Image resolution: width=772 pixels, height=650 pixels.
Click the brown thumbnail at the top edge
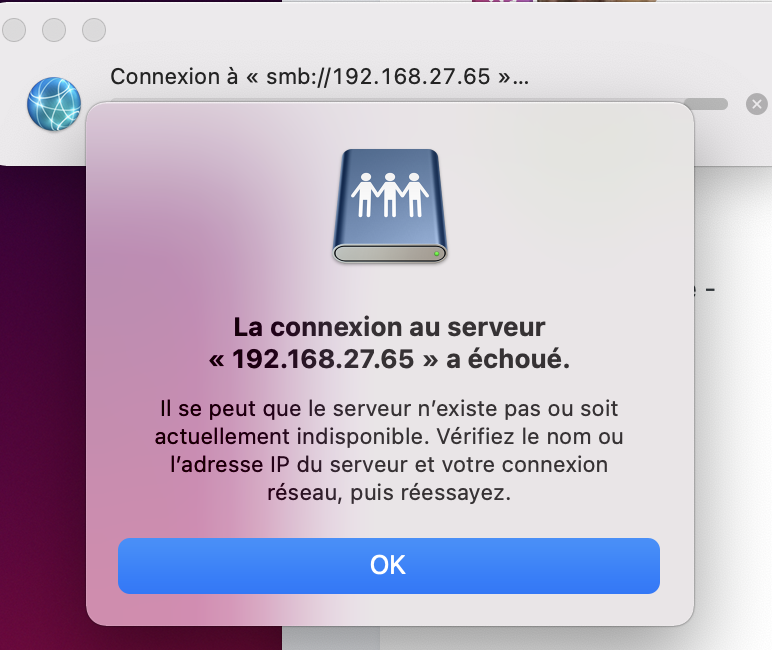[597, 1]
